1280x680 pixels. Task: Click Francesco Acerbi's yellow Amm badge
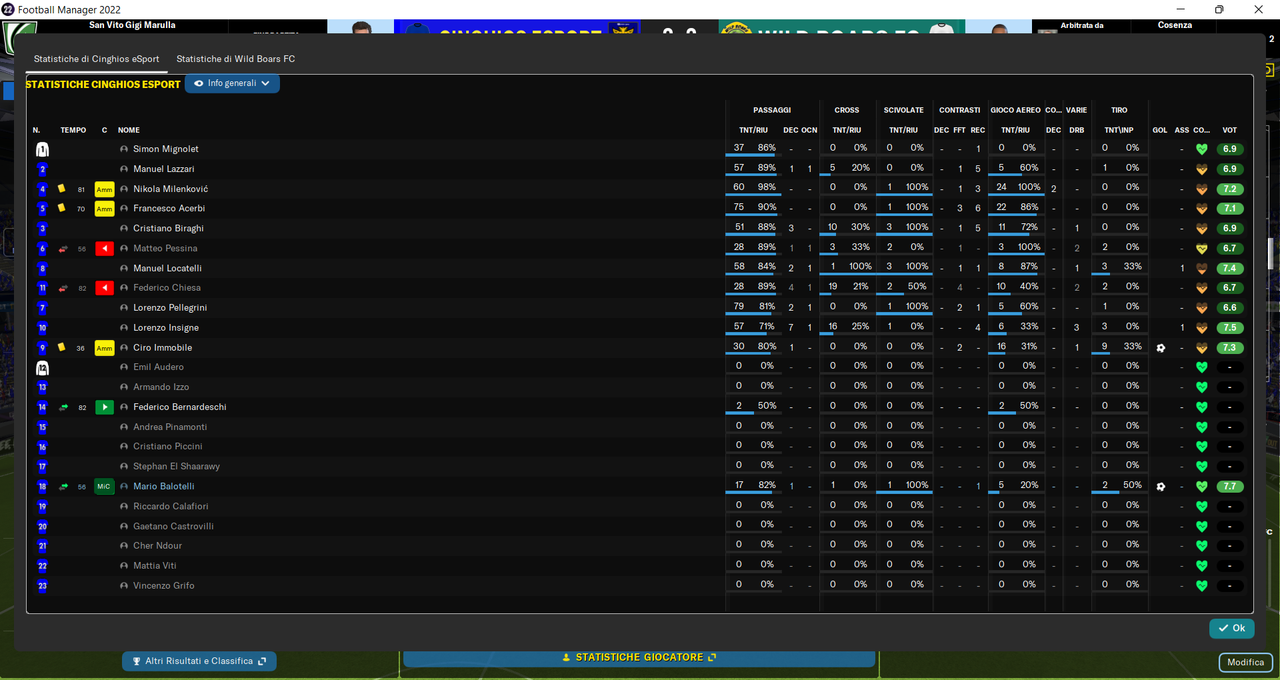(104, 209)
